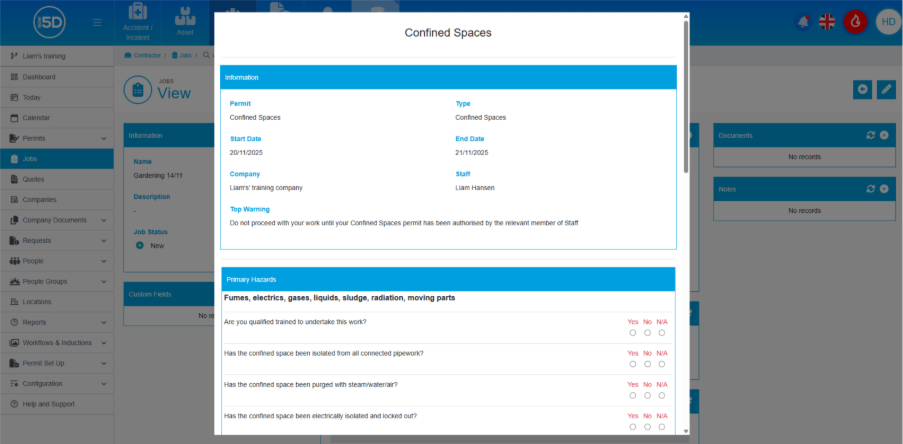Viewport: 903px width, 444px height.
Task: Expand the Reports sidebar chevron
Action: click(104, 322)
